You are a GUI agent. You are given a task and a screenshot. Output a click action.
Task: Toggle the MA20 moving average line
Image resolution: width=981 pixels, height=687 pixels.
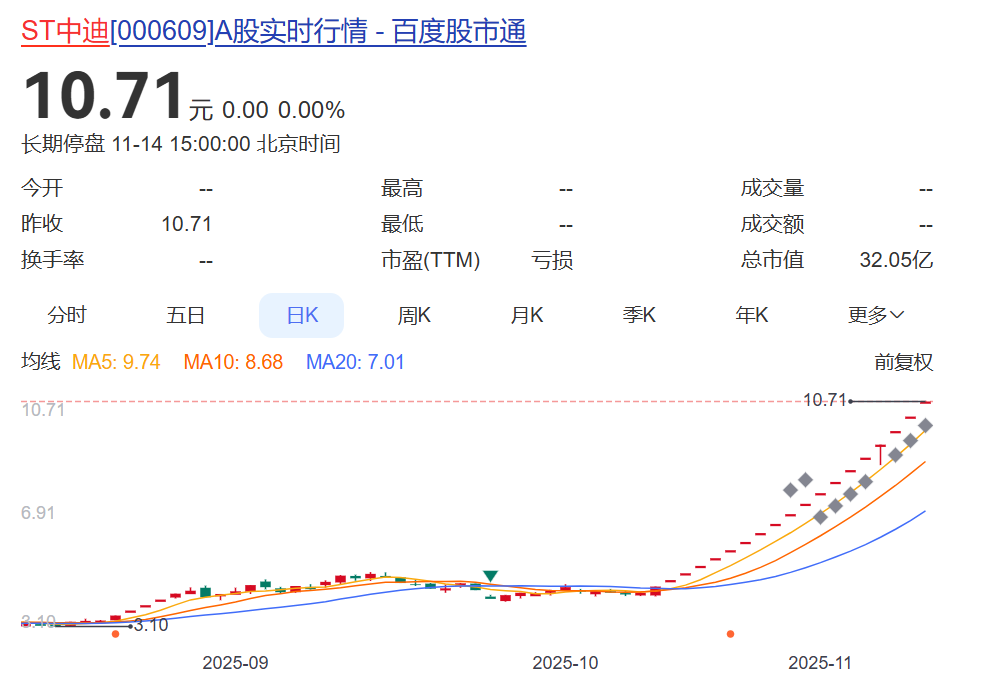coord(352,363)
